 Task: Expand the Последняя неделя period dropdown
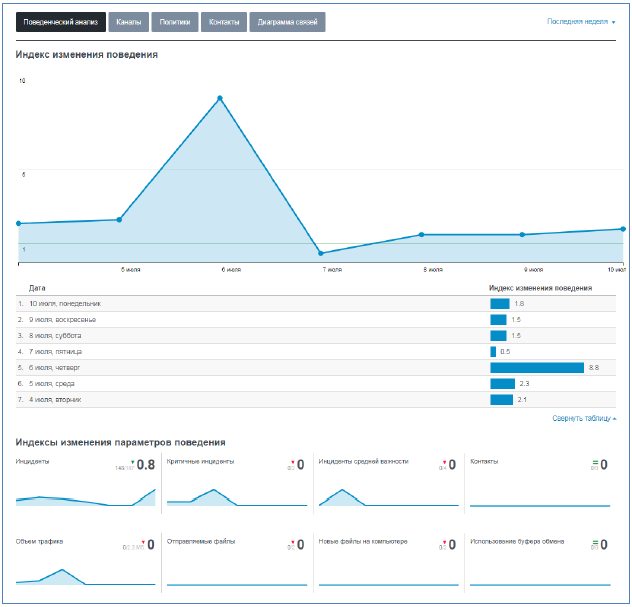tap(581, 22)
